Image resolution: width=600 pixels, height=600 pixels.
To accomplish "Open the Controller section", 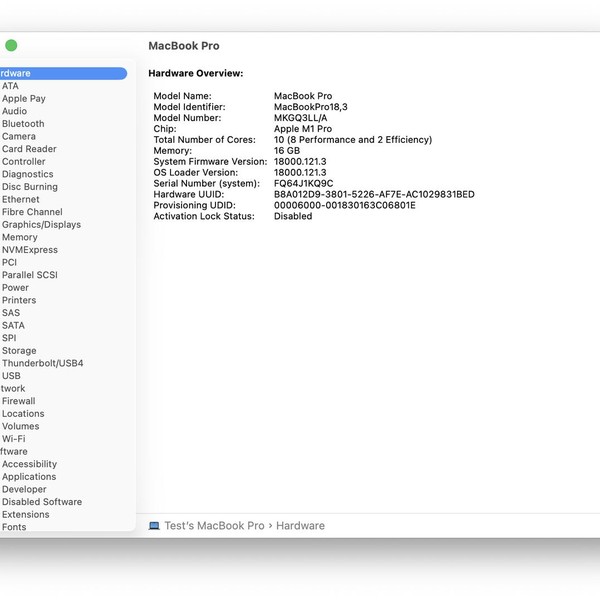I will (x=23, y=161).
